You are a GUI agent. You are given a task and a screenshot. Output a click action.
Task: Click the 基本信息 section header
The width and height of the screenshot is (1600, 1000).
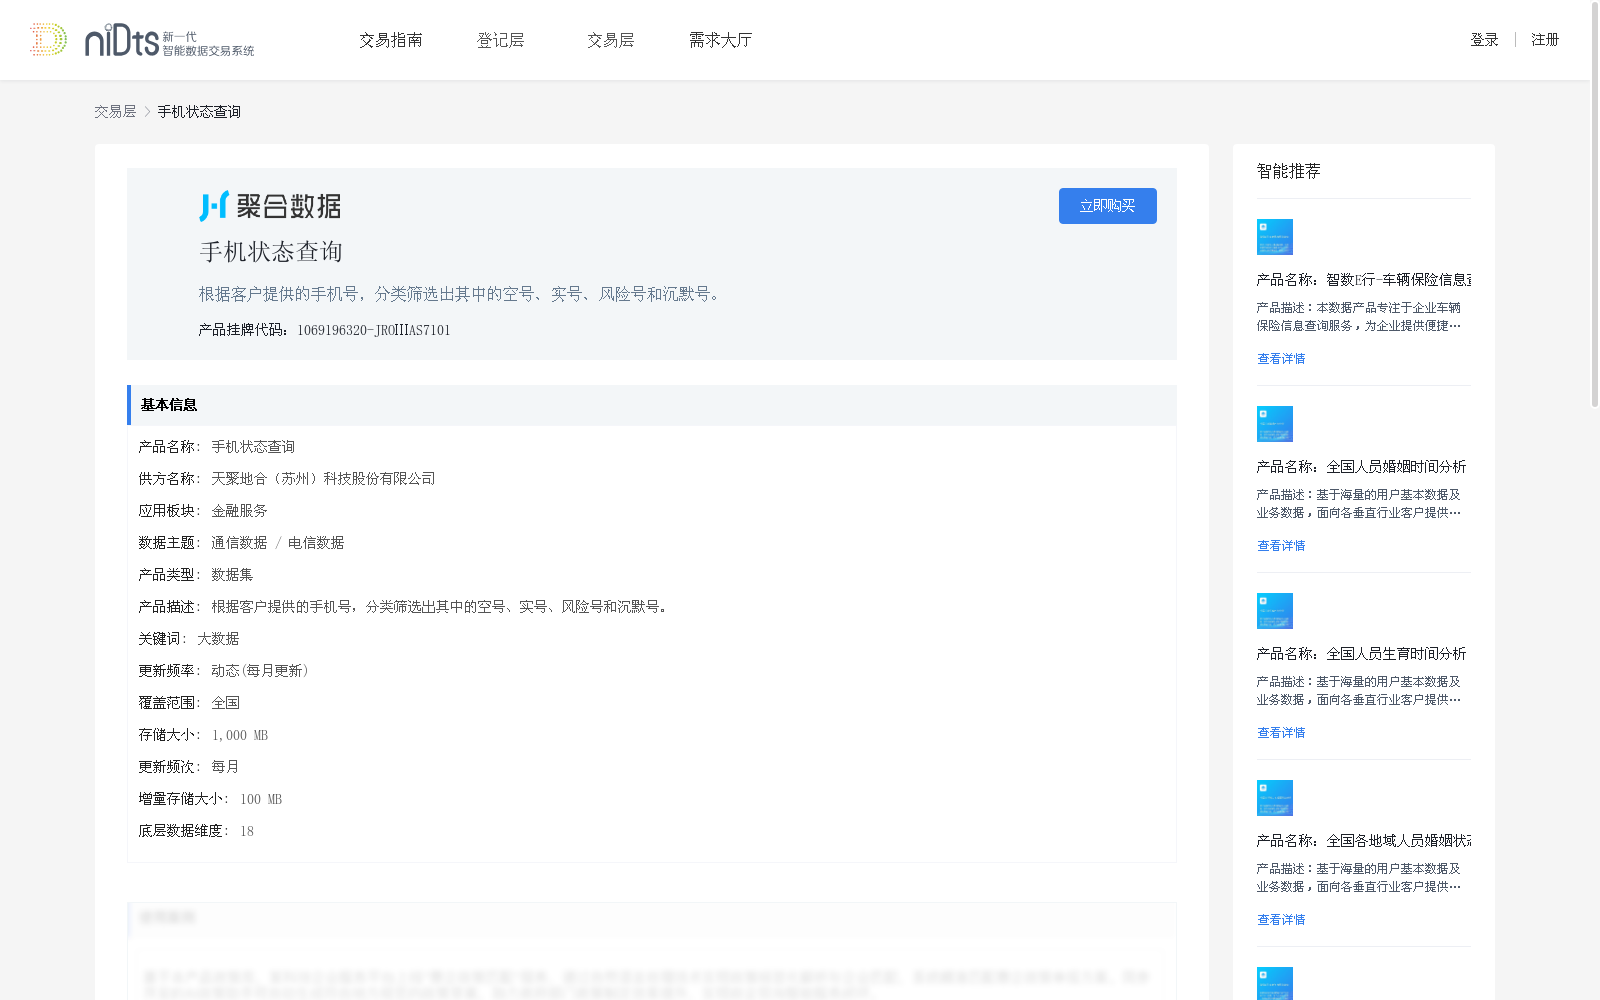[652, 405]
